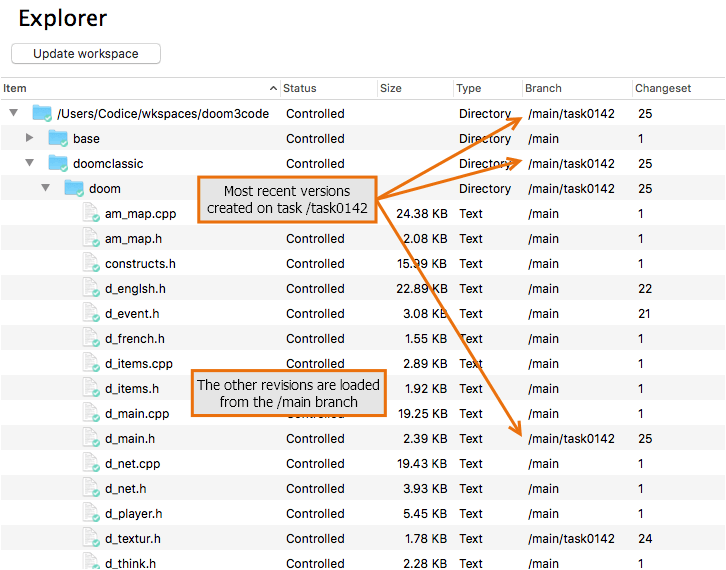Select the am_map.cpp file name

click(x=140, y=214)
